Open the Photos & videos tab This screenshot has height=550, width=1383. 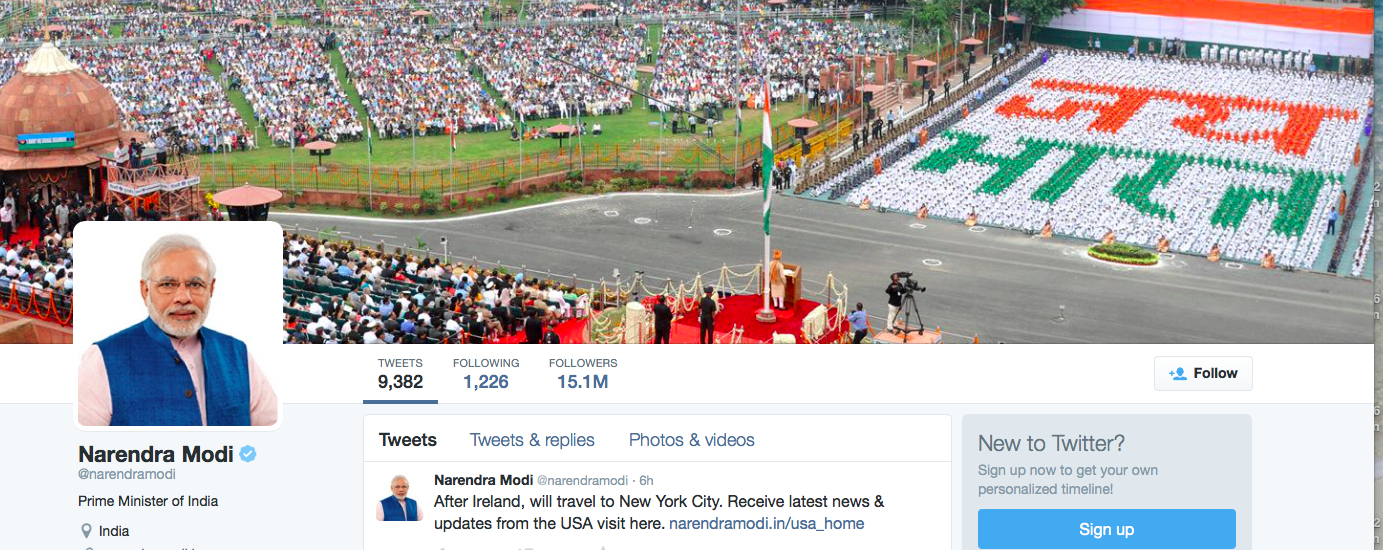(692, 440)
